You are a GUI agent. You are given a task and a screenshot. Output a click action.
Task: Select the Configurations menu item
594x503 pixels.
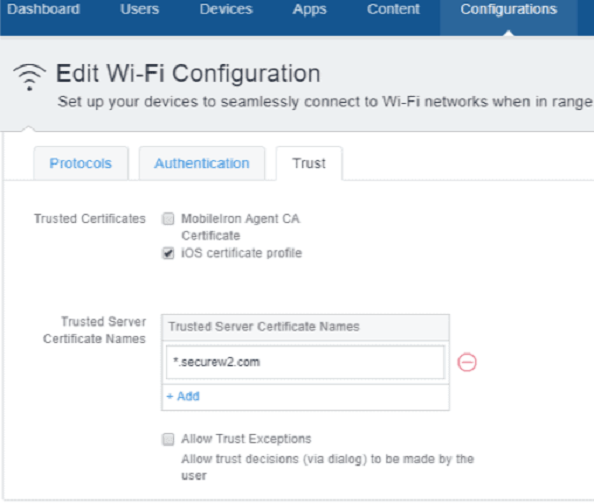pyautogui.click(x=509, y=9)
